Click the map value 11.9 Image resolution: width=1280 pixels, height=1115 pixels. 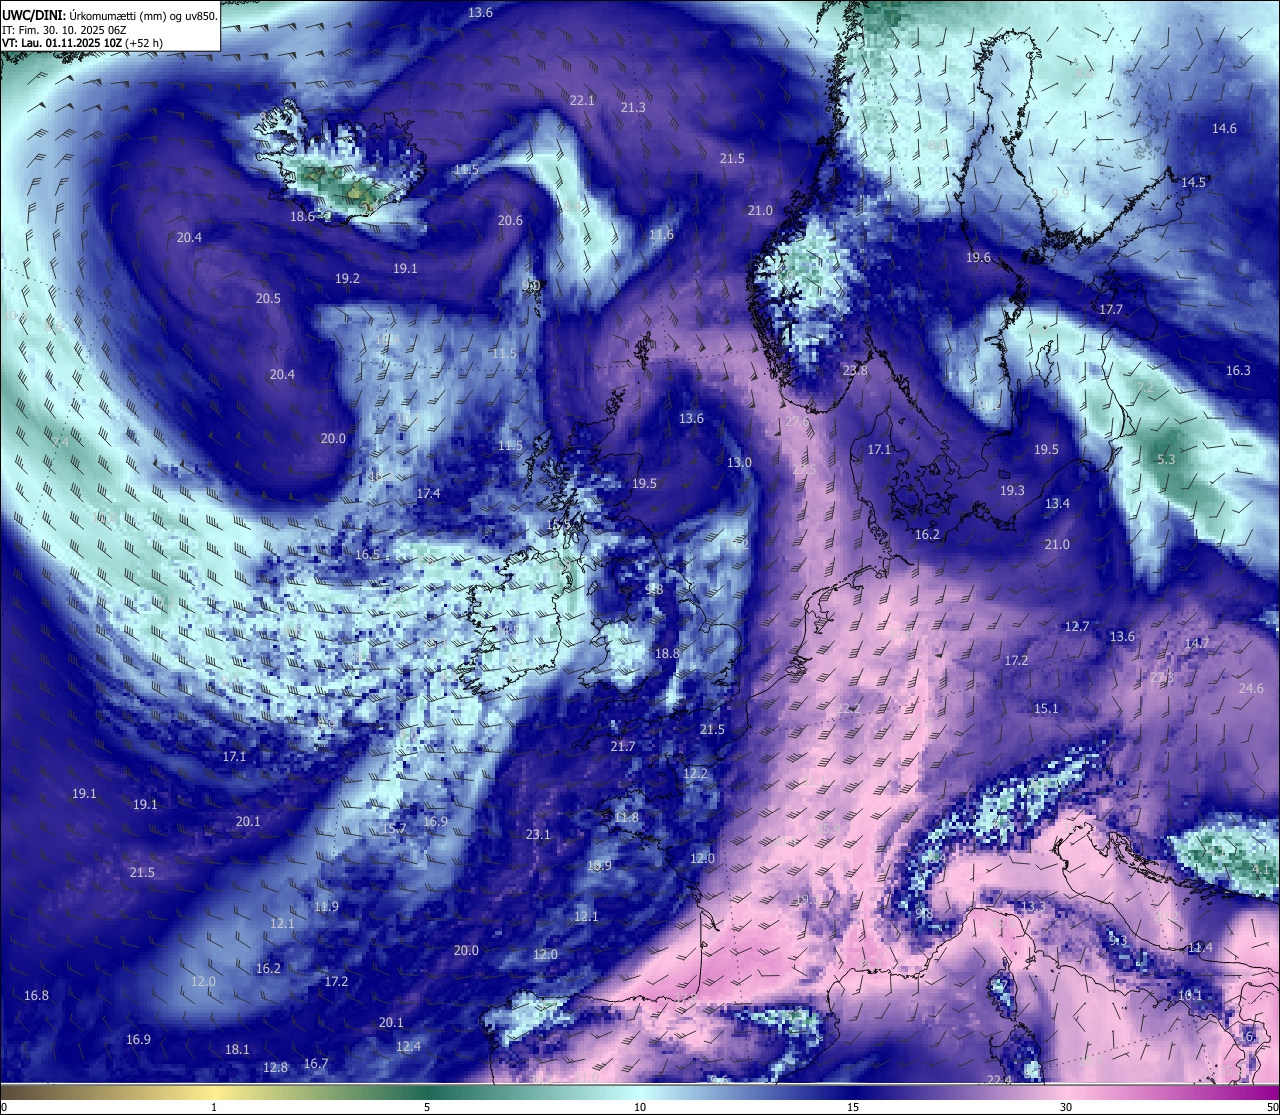point(326,906)
